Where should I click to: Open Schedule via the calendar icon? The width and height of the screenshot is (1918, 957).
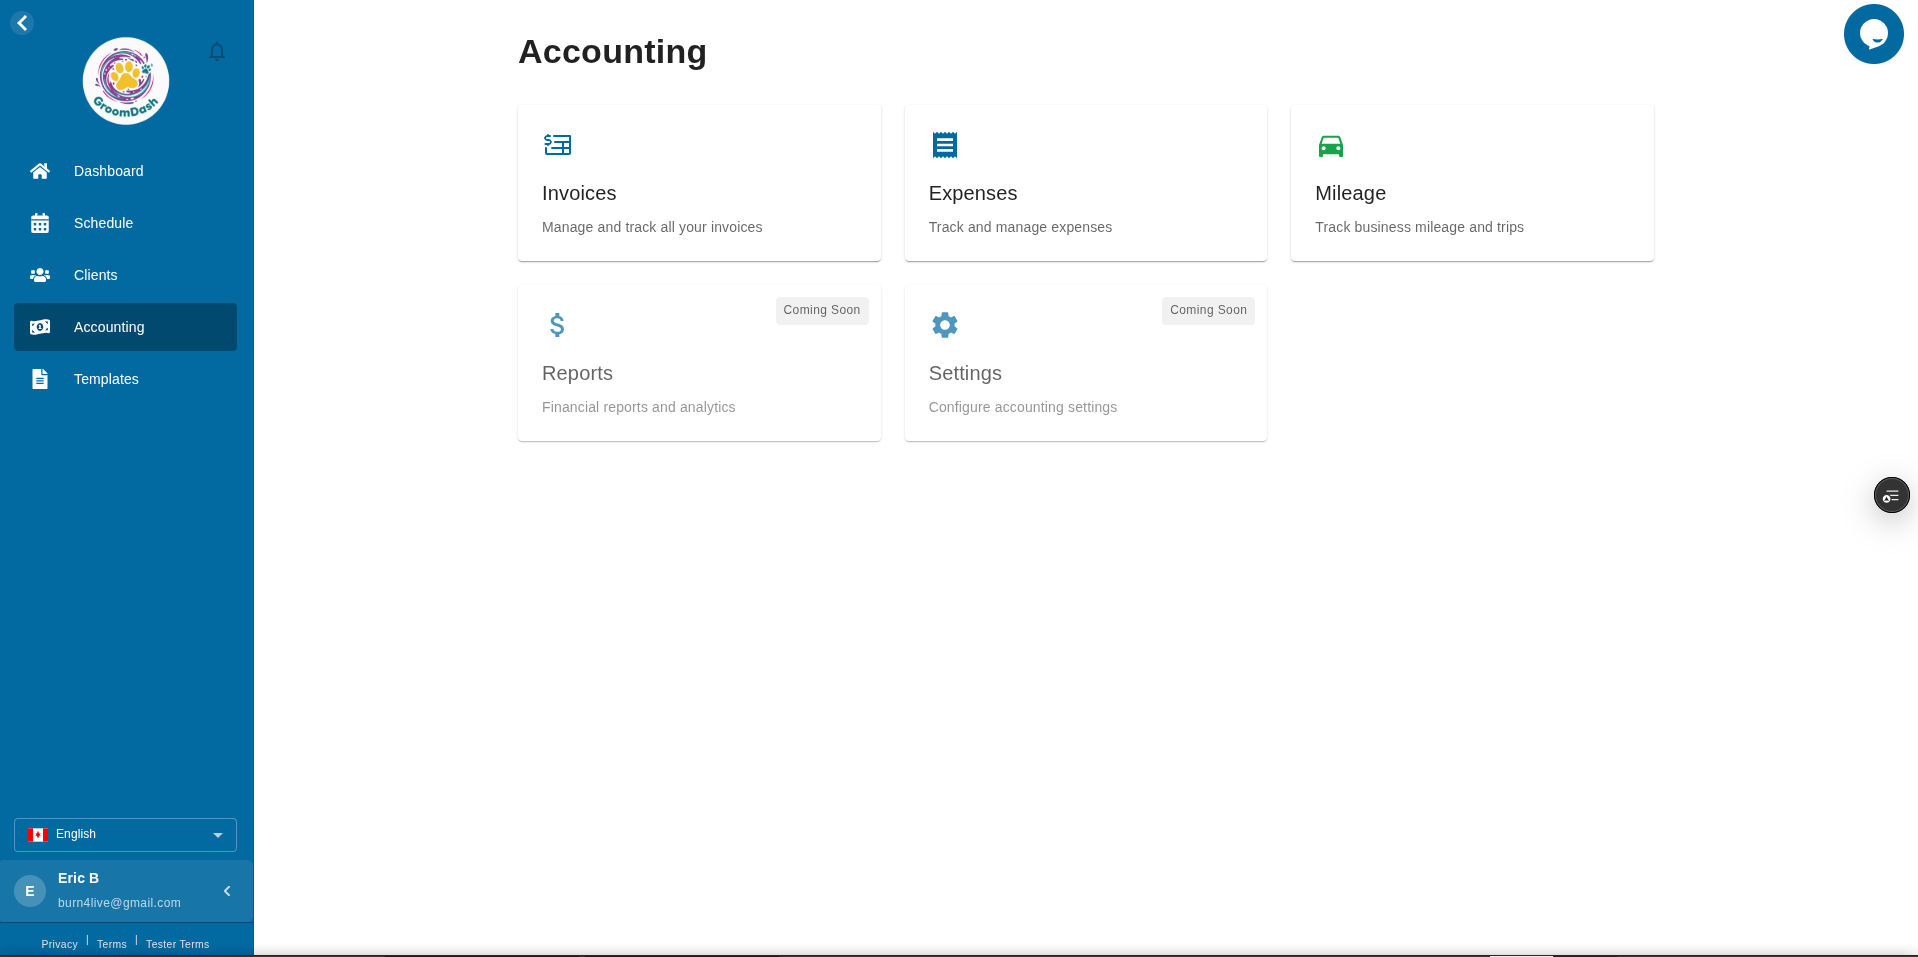point(40,223)
